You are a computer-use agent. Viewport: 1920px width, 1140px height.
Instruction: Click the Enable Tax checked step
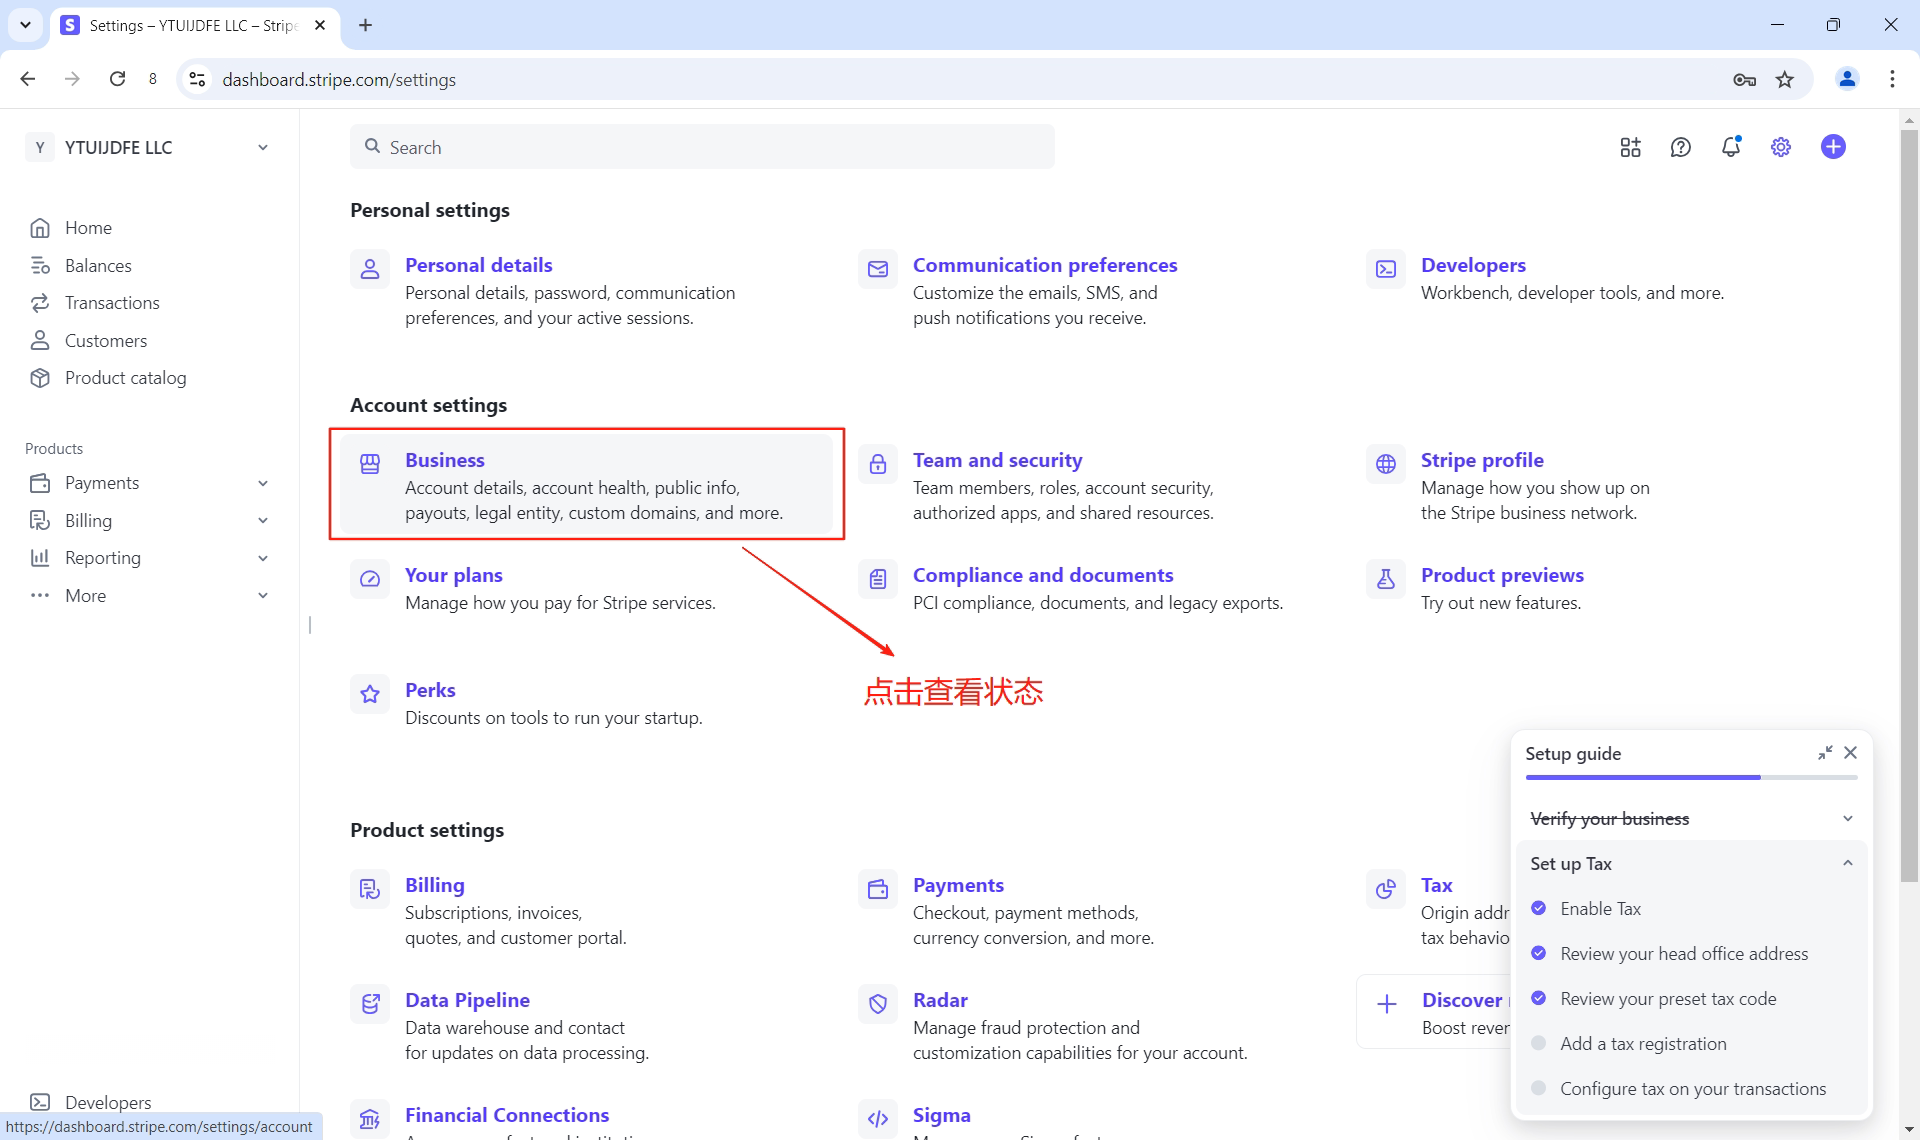[1600, 908]
